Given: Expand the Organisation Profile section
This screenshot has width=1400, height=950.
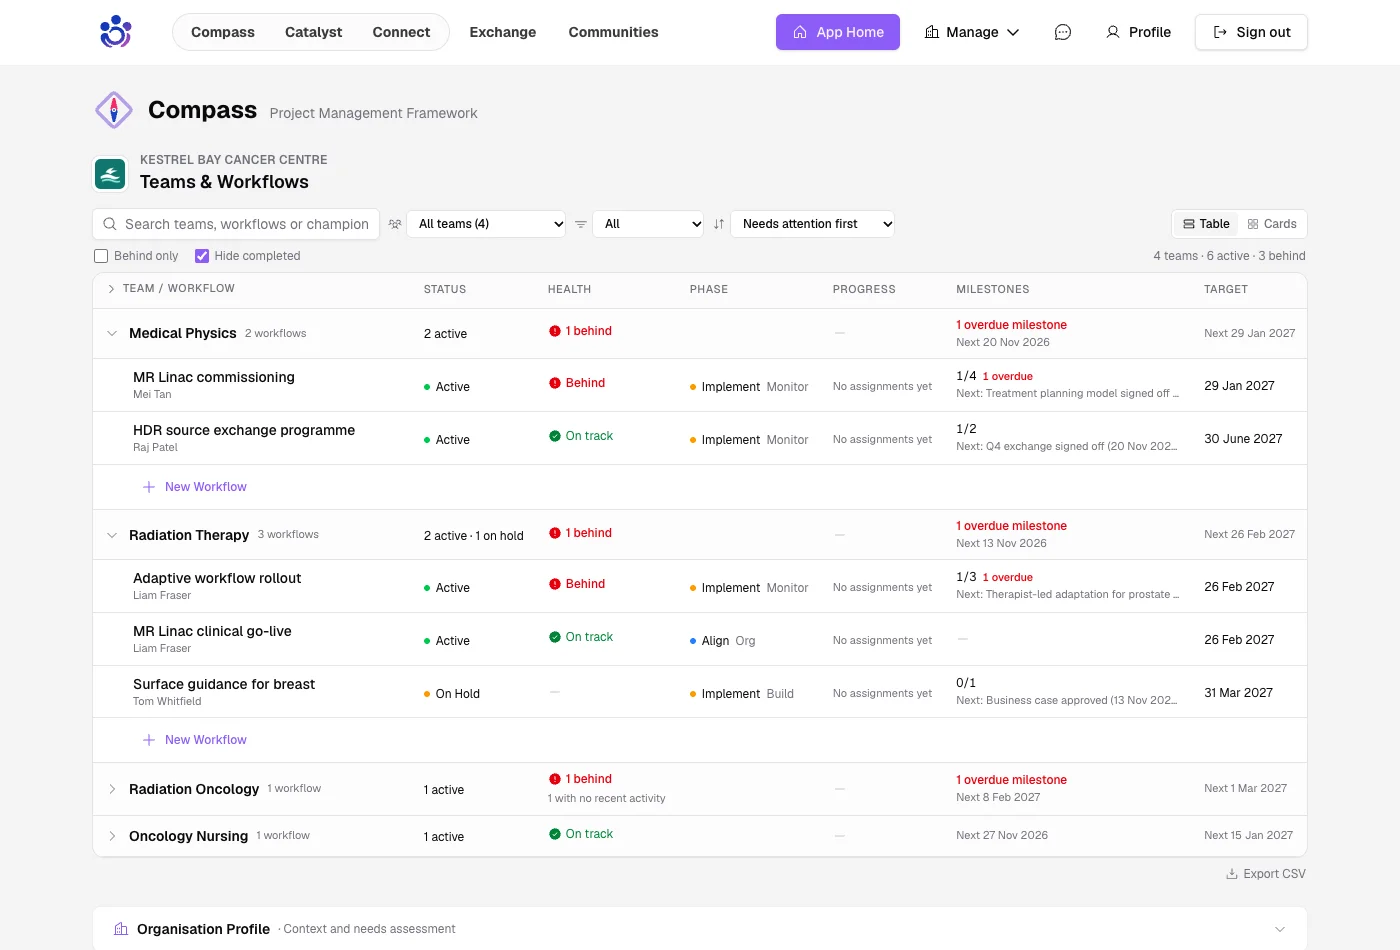Looking at the screenshot, I should tap(1280, 929).
